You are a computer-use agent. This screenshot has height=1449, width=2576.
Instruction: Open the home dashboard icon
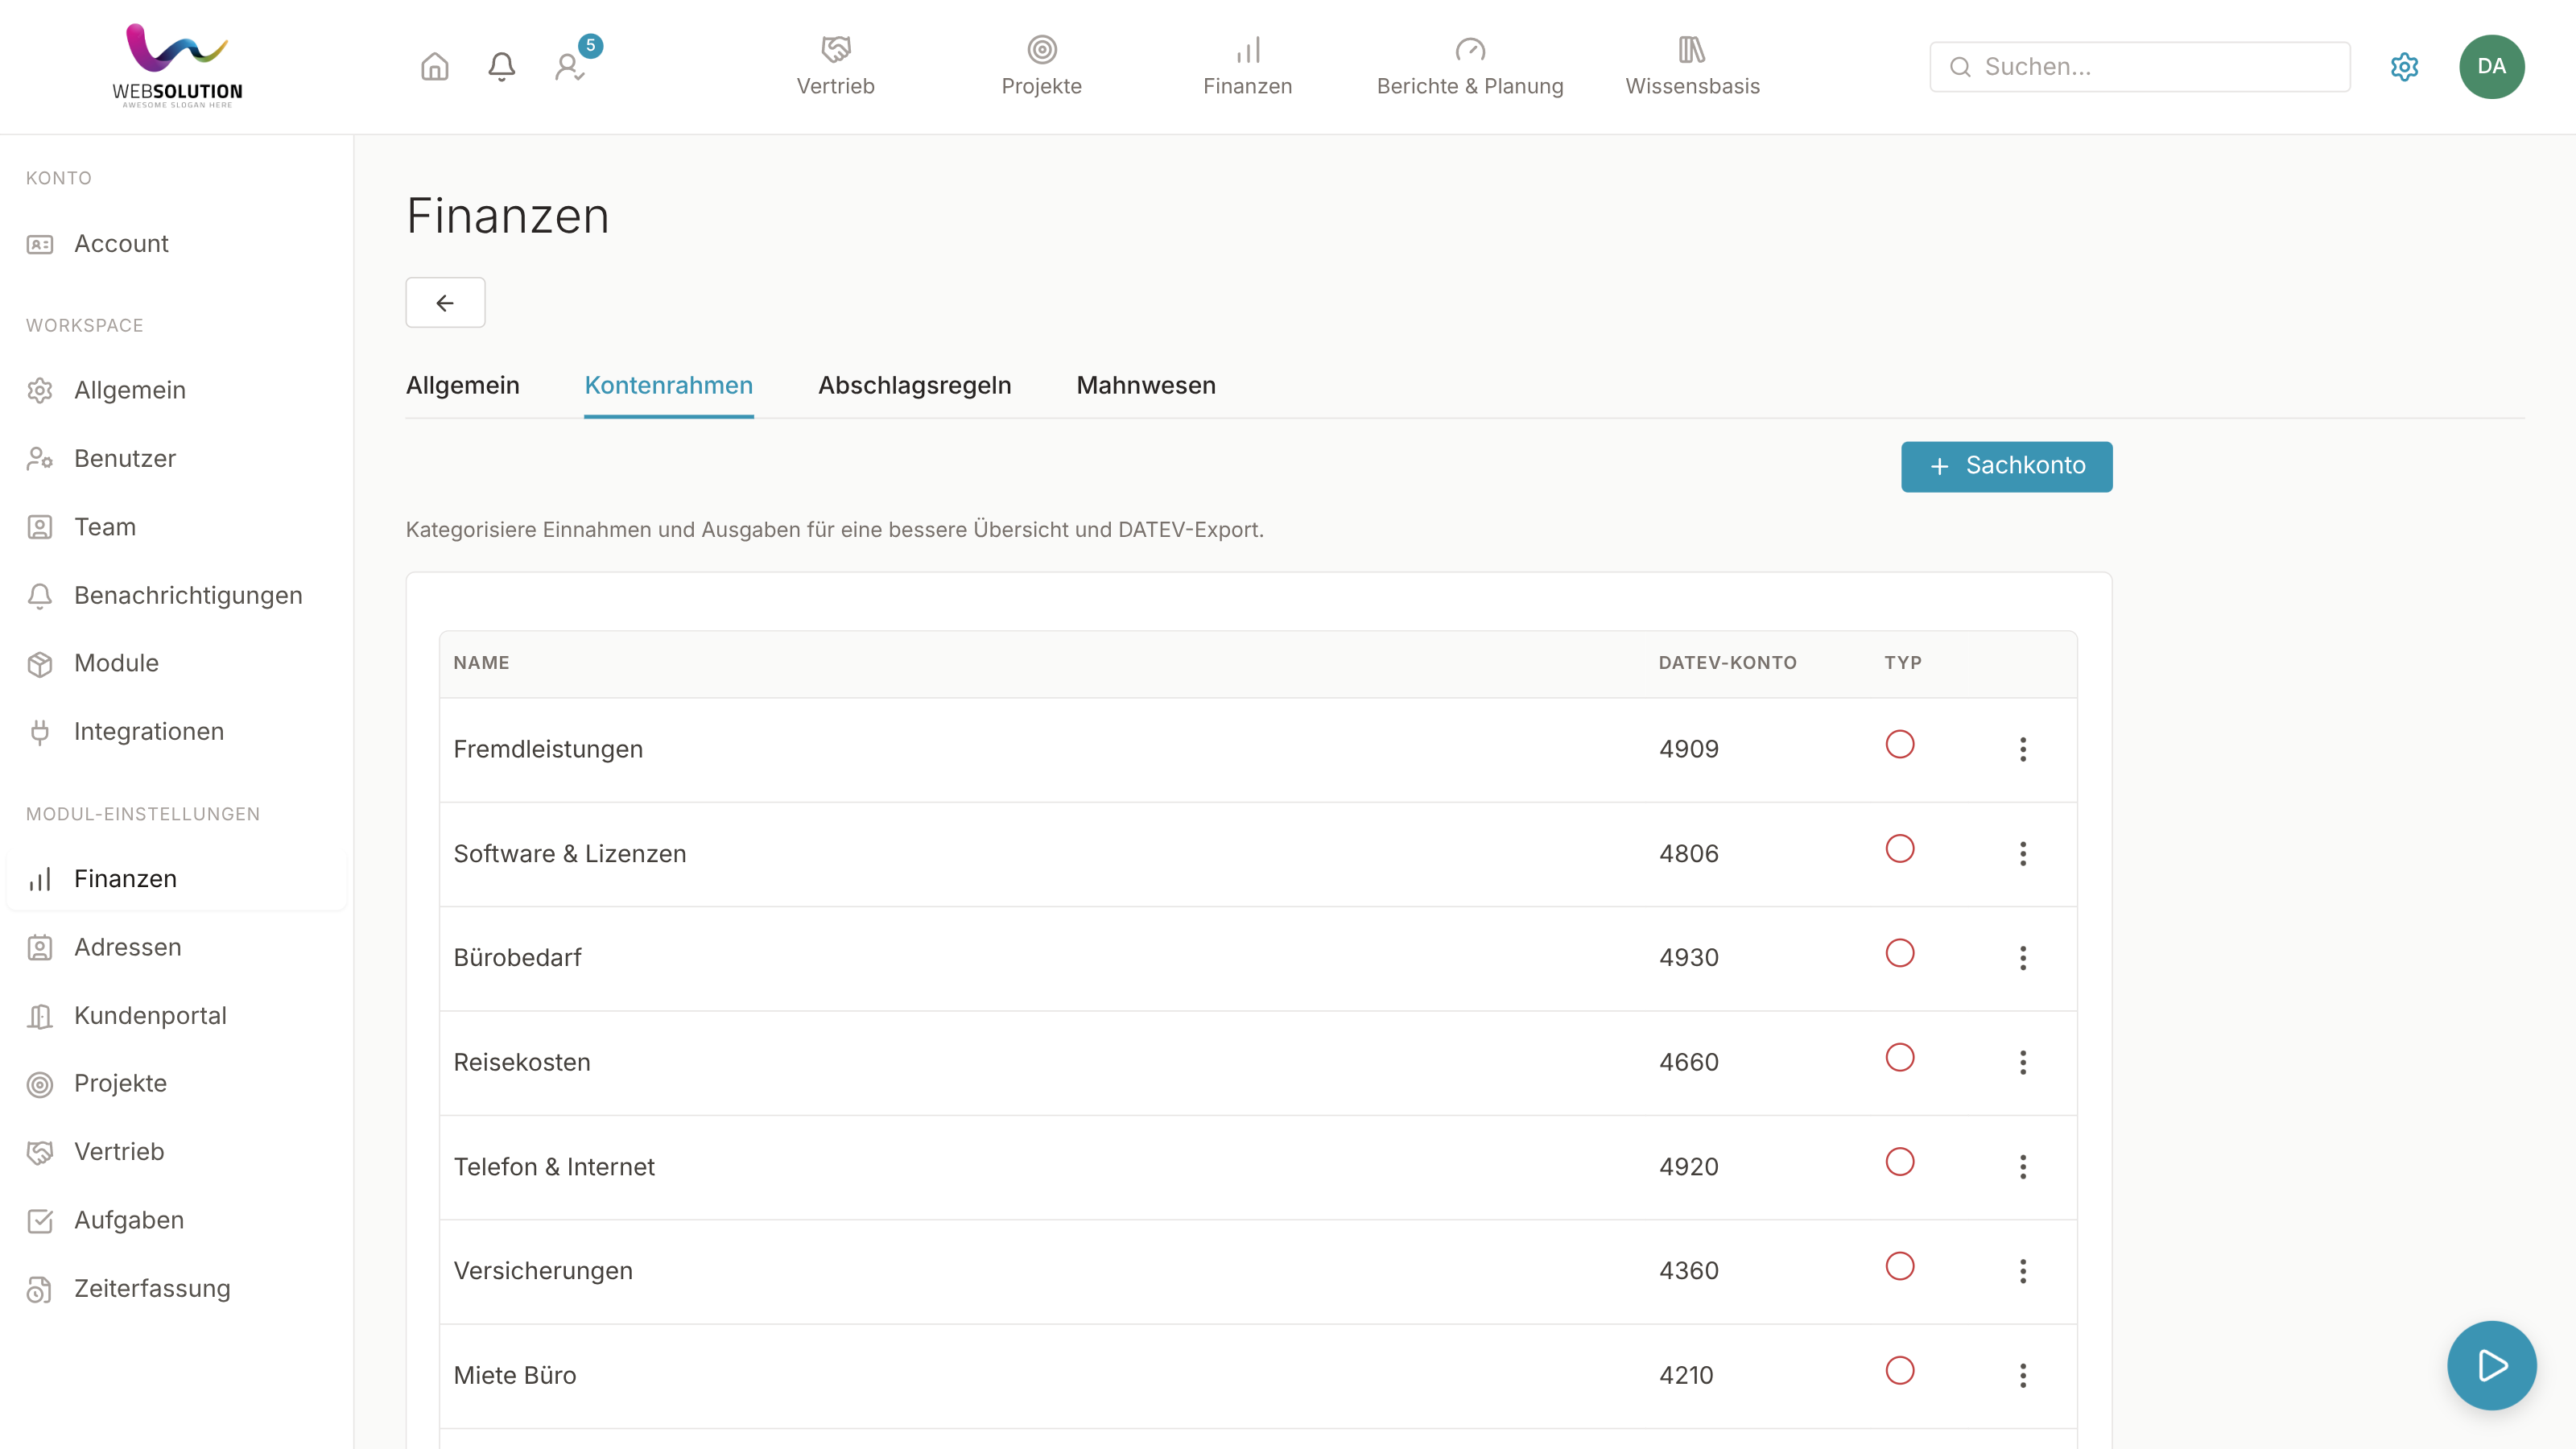[x=434, y=67]
